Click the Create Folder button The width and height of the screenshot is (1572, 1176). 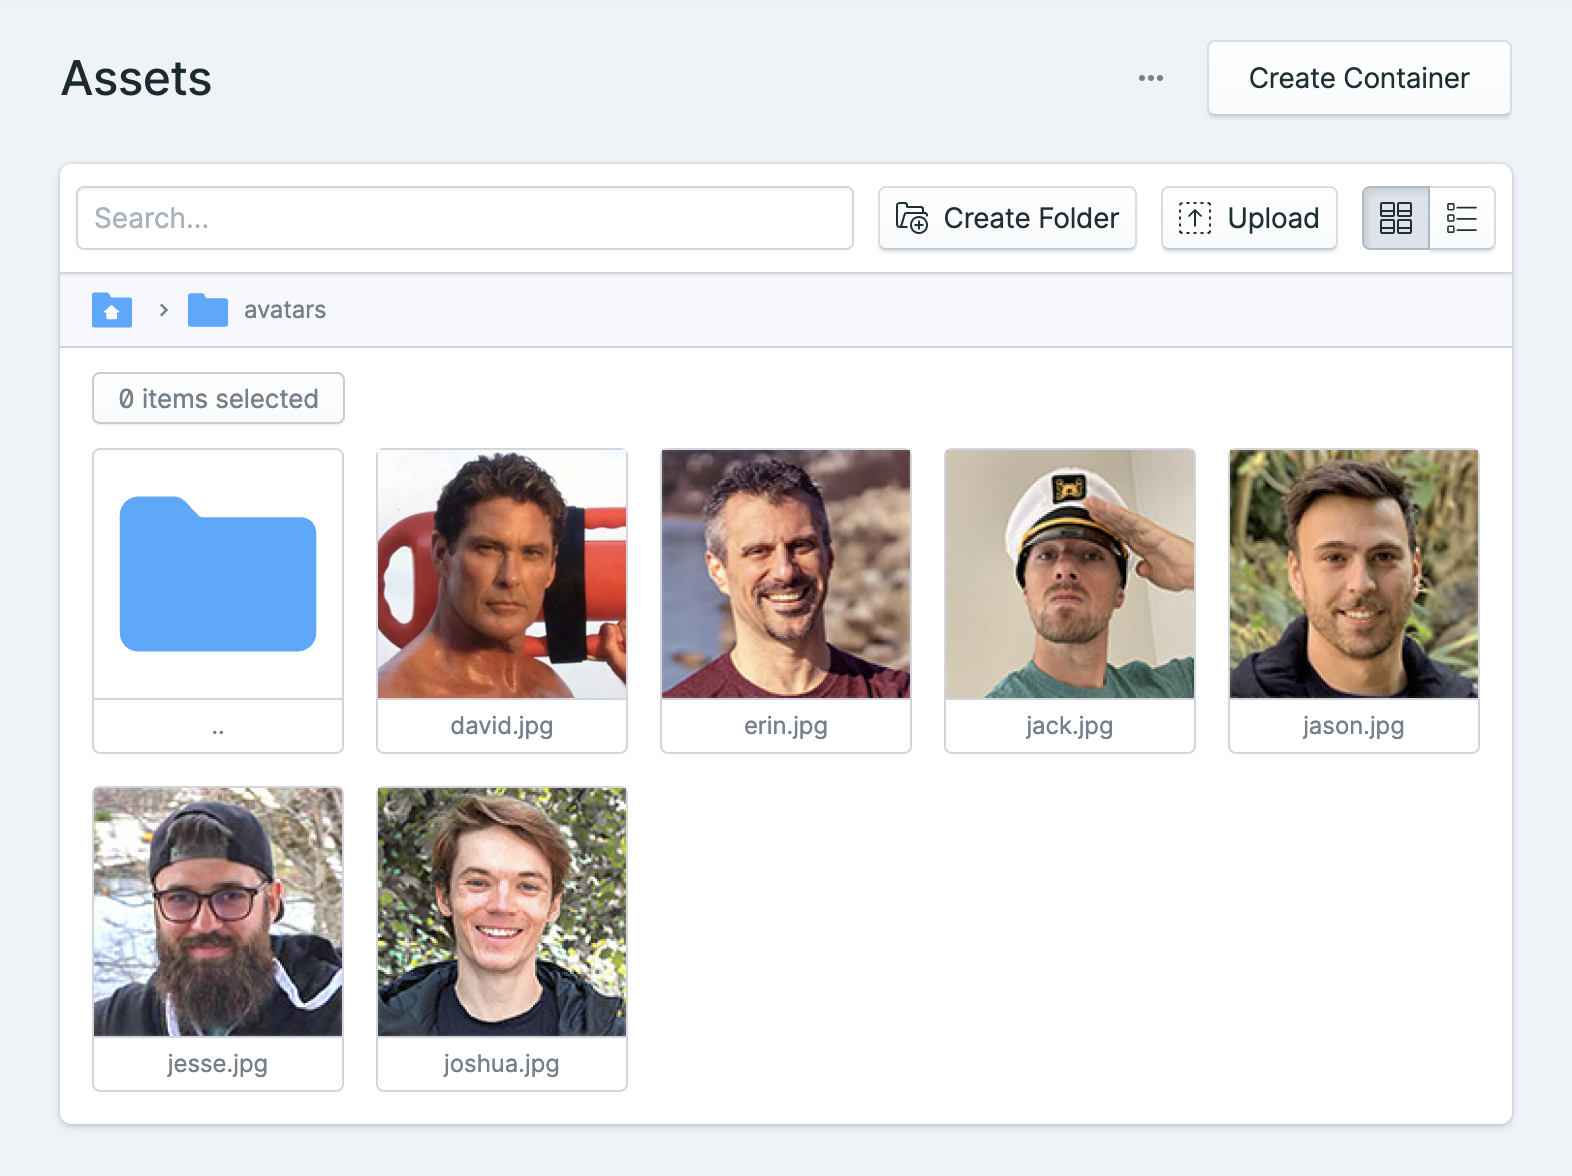[1007, 218]
